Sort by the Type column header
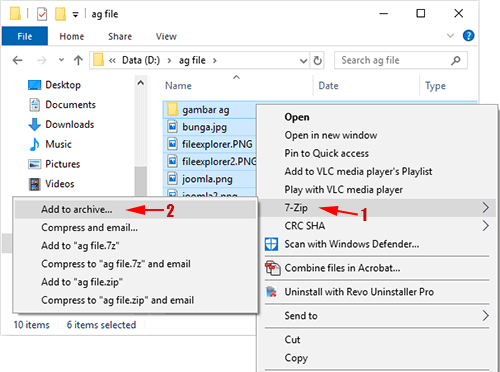Viewport: 500px width, 372px height. [435, 86]
